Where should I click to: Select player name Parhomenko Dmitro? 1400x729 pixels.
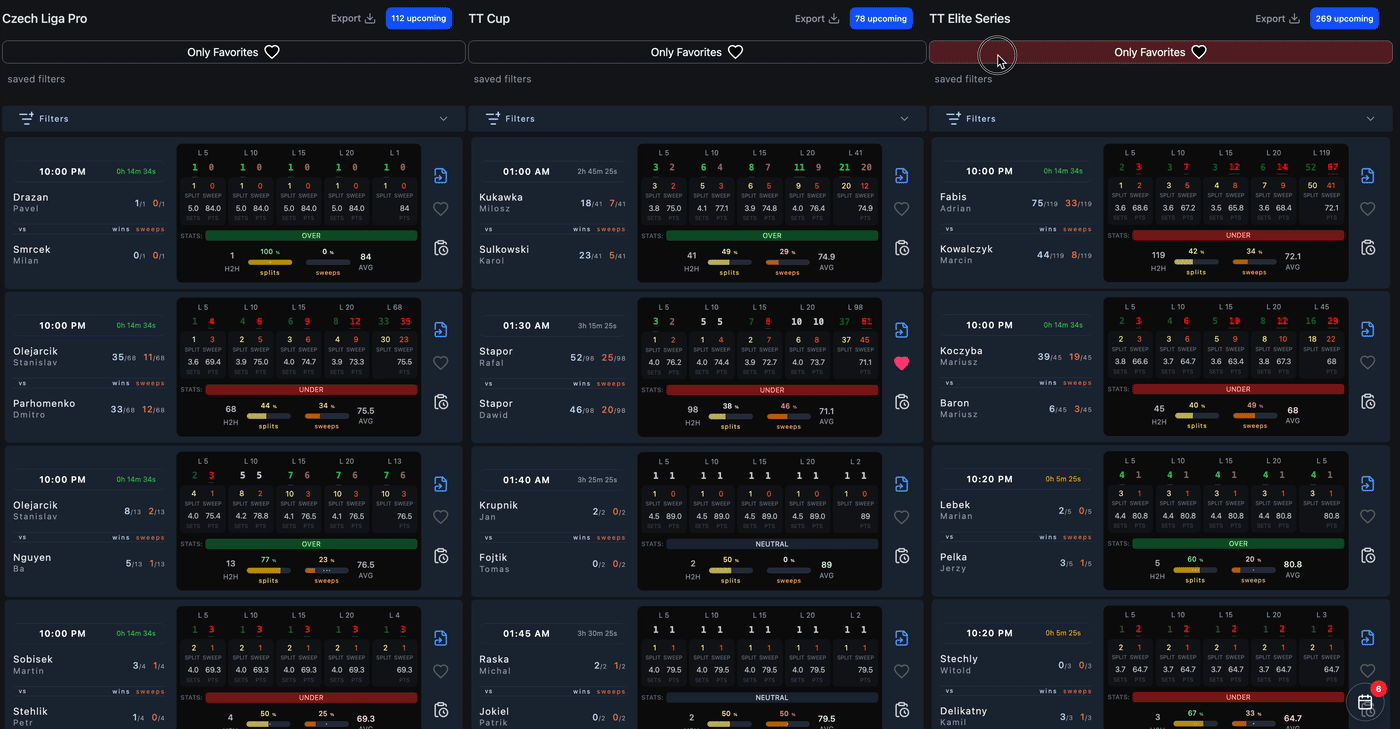point(44,409)
